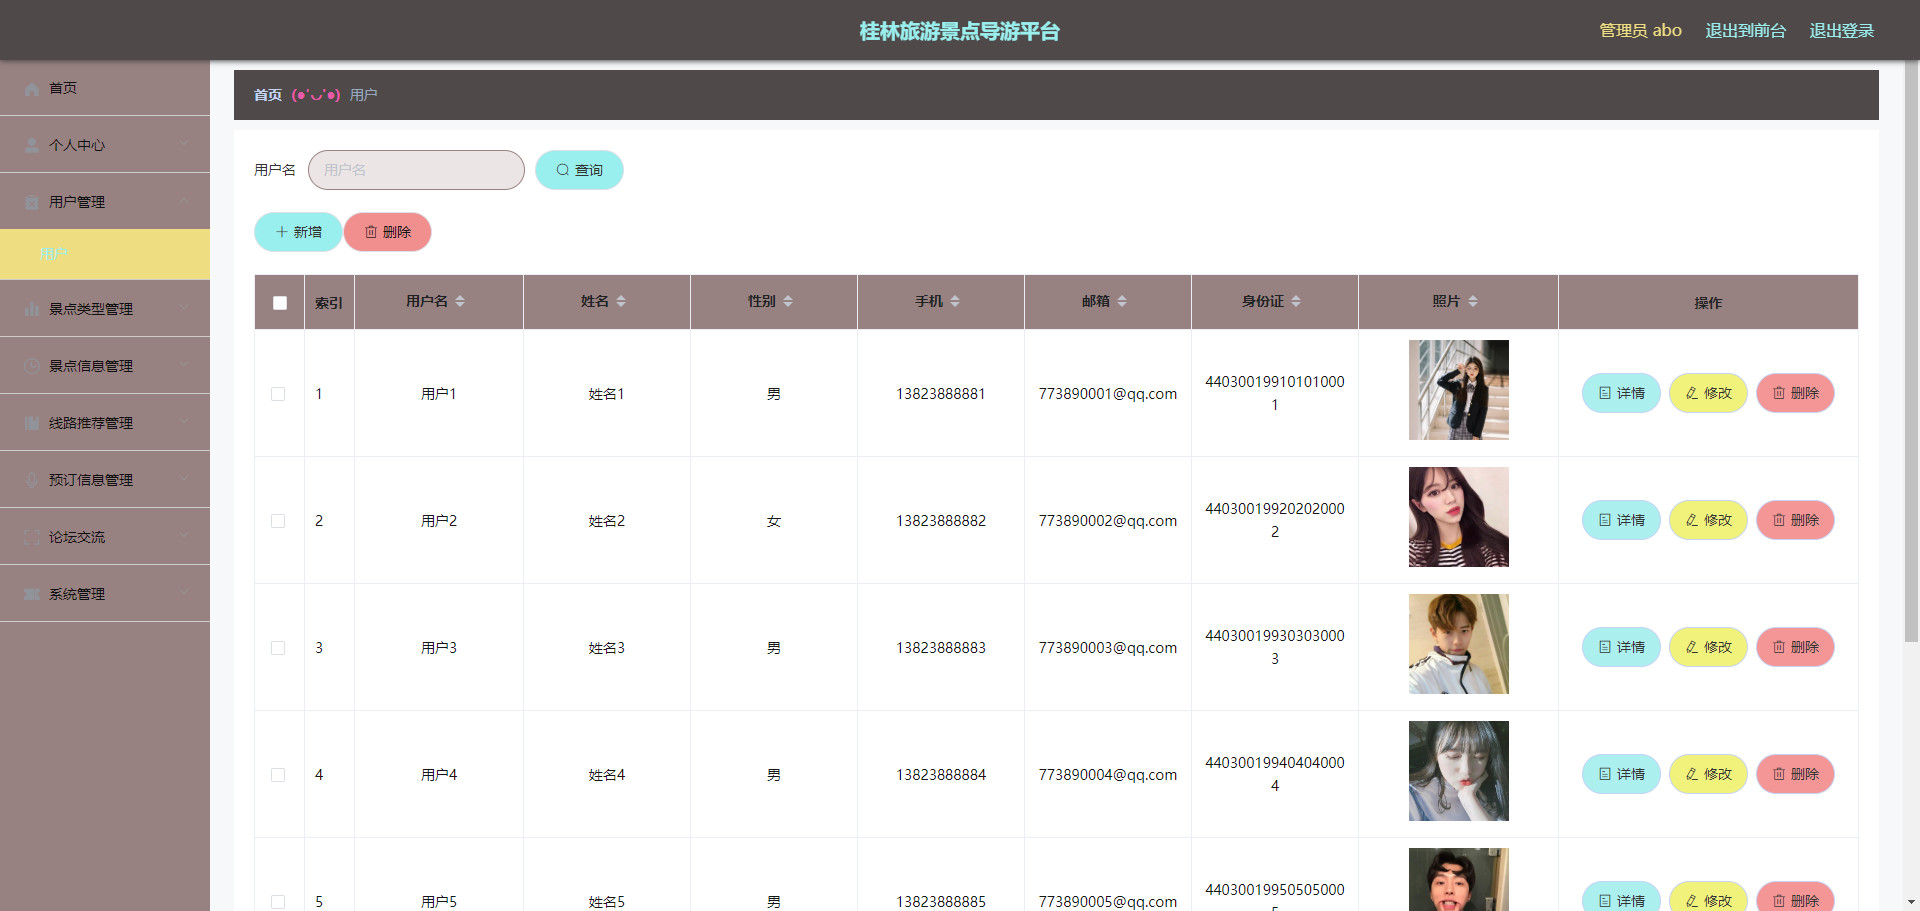Click the 新增 button to add a user
This screenshot has height=911, width=1920.
coord(298,232)
